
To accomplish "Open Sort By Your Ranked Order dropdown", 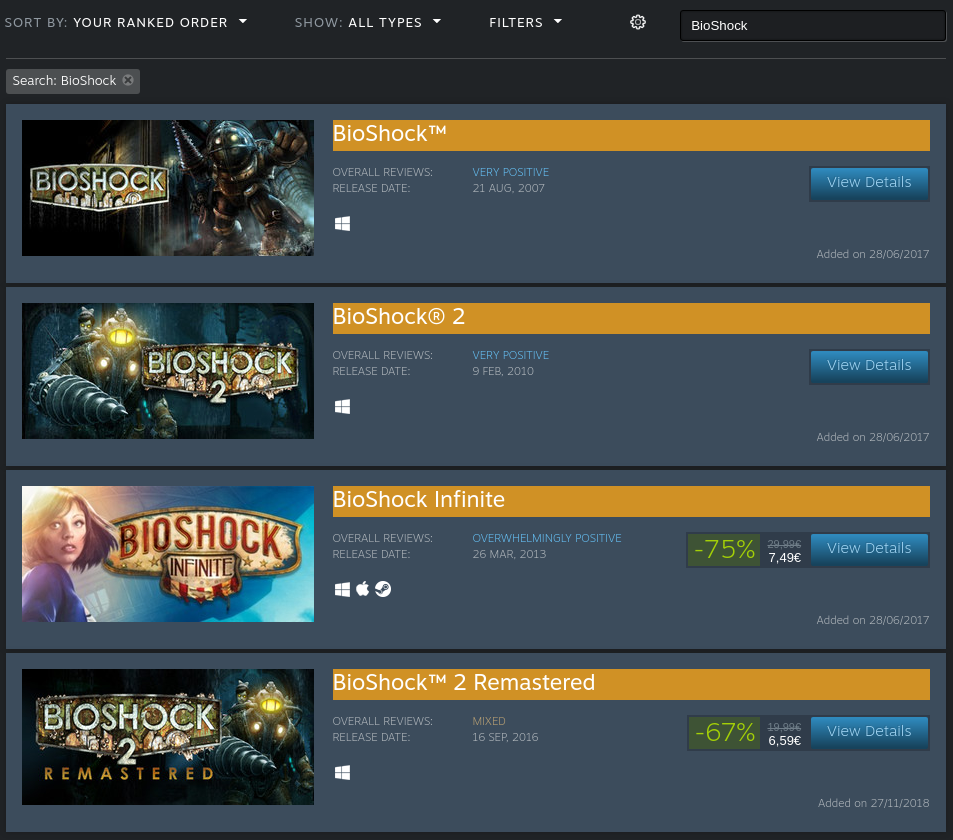I will (x=126, y=22).
